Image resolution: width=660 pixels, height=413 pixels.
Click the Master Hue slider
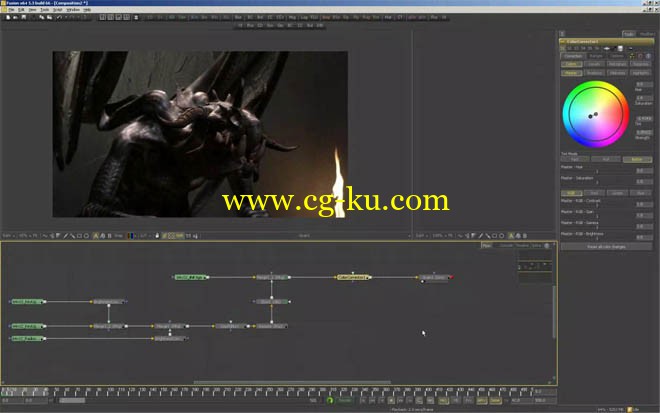click(597, 171)
